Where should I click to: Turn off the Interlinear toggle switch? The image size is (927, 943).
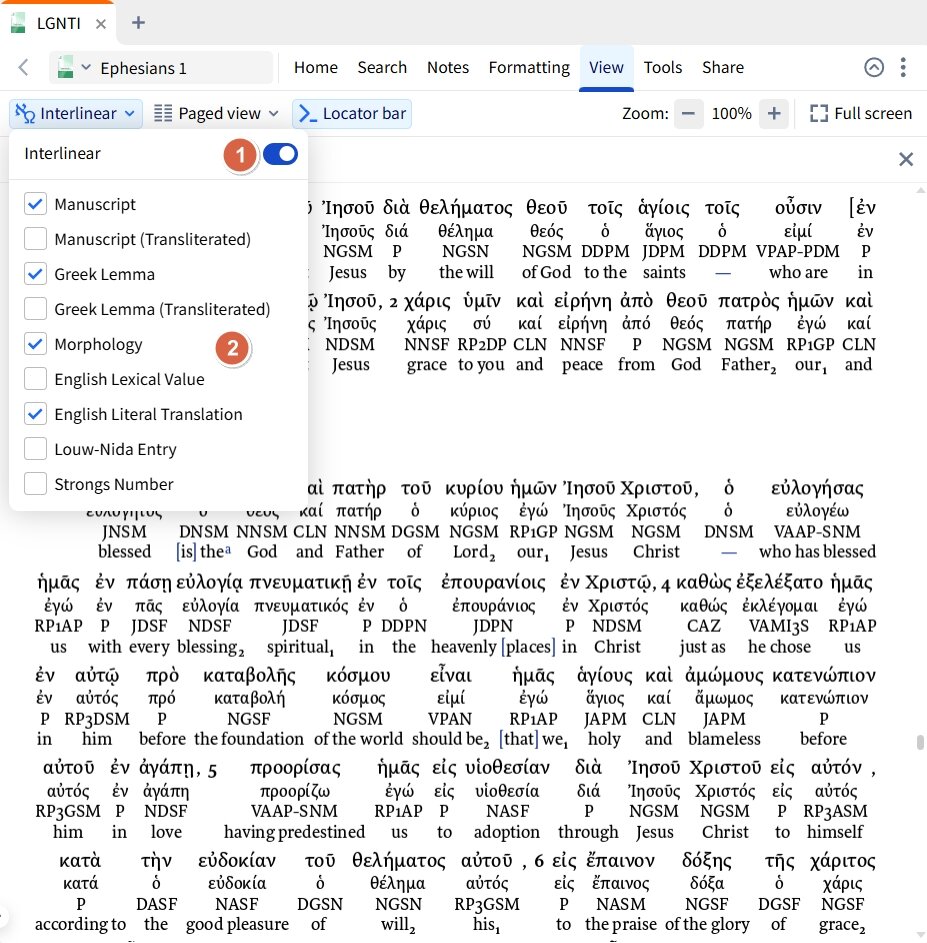(280, 154)
